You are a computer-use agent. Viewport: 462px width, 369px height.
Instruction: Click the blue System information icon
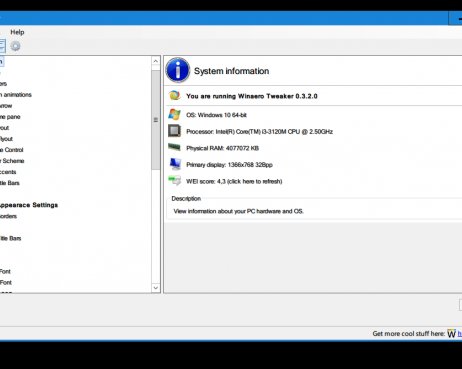(178, 70)
